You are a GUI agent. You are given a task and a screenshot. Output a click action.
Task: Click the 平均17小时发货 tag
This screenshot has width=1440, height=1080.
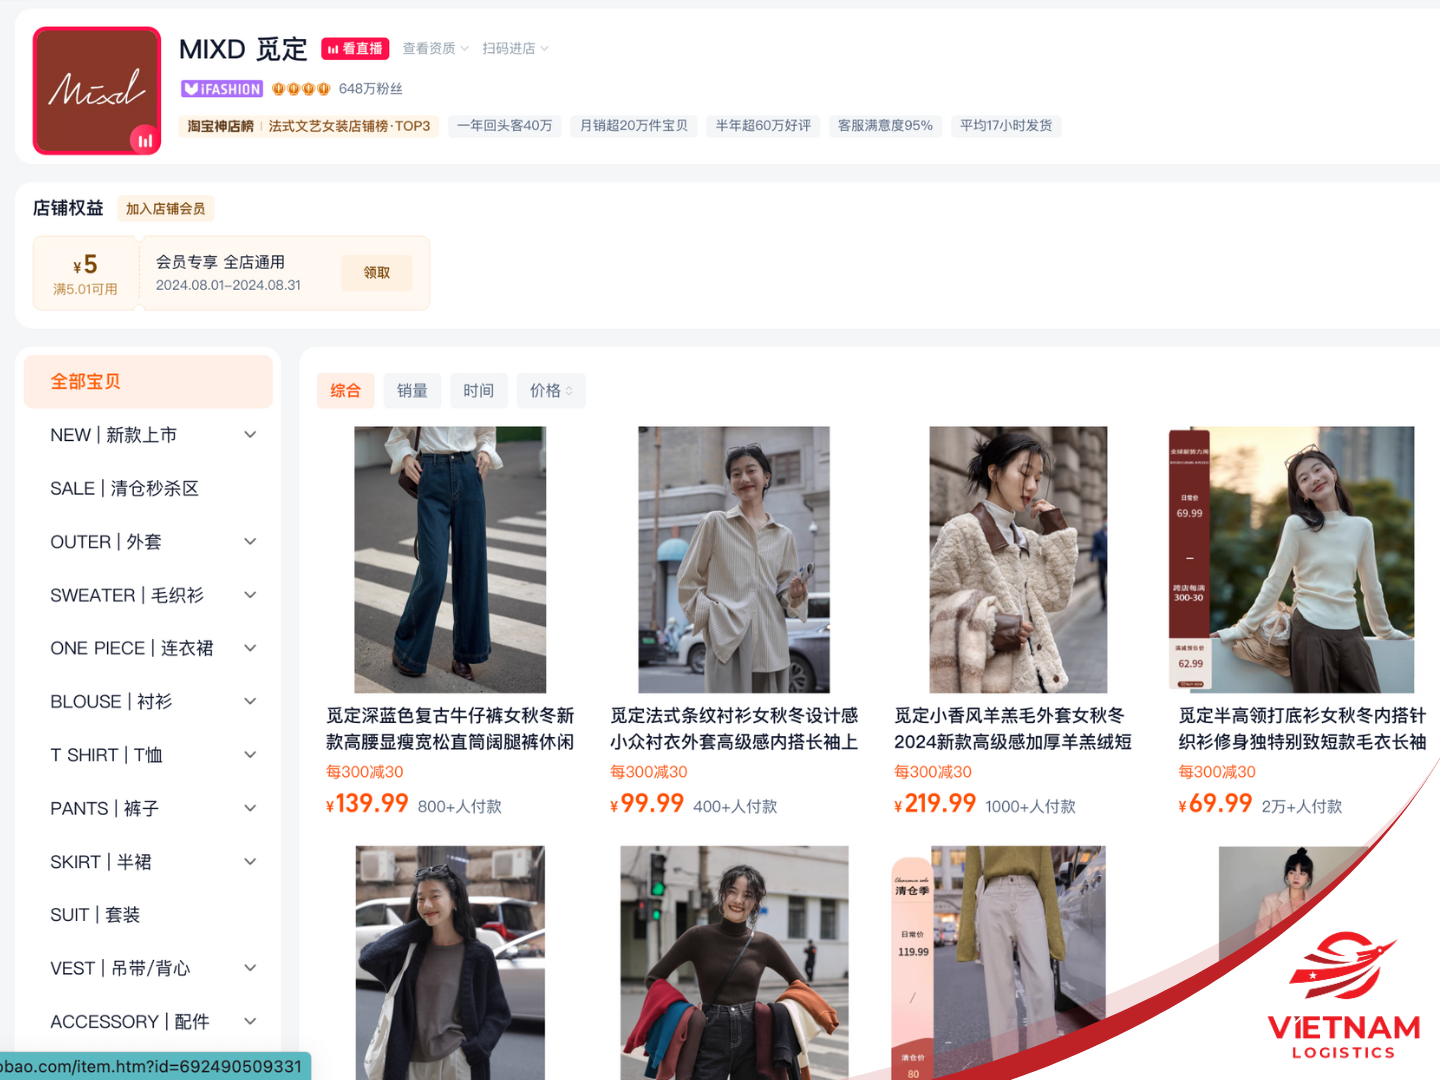point(1006,126)
